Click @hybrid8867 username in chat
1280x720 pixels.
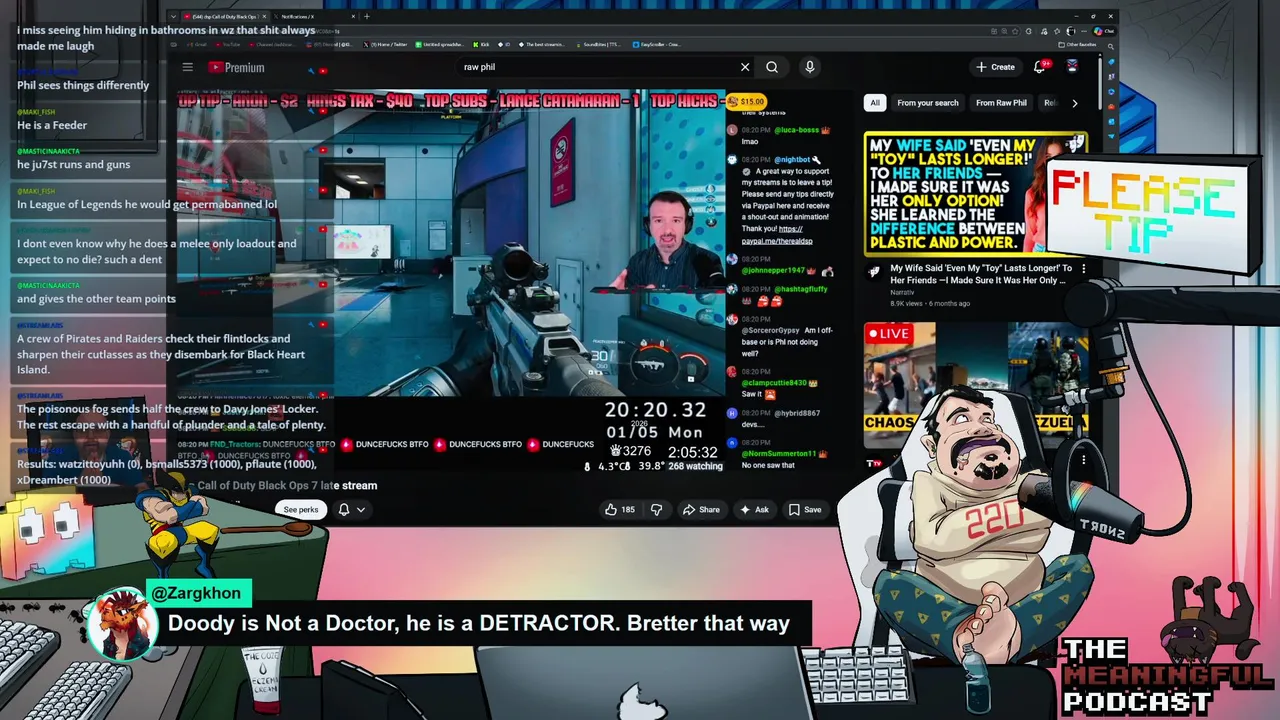coord(797,413)
